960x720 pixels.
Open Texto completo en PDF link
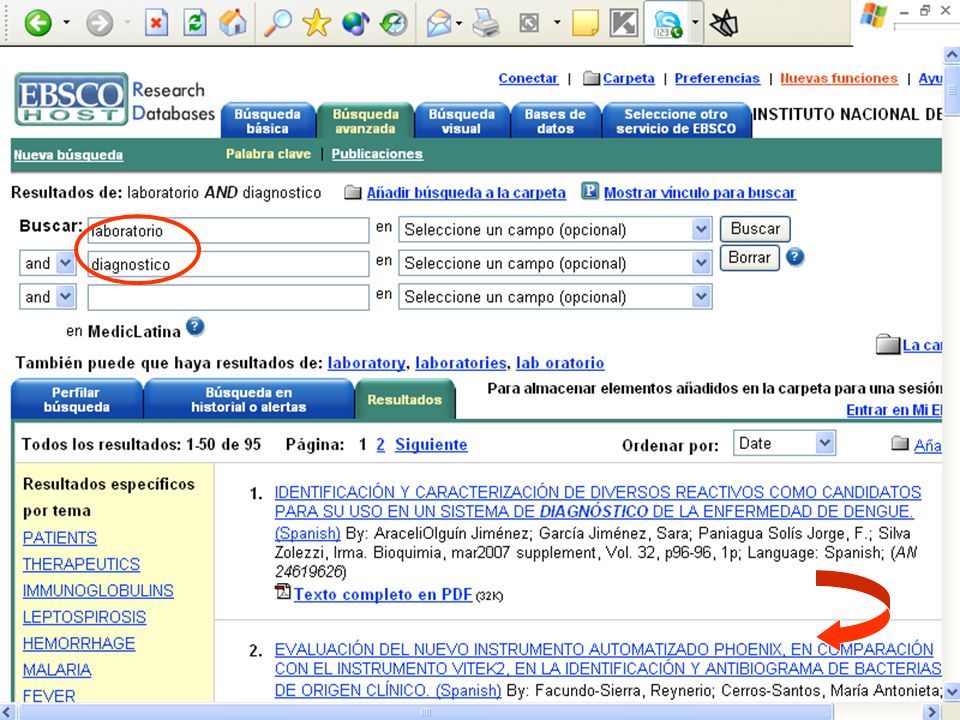[383, 594]
